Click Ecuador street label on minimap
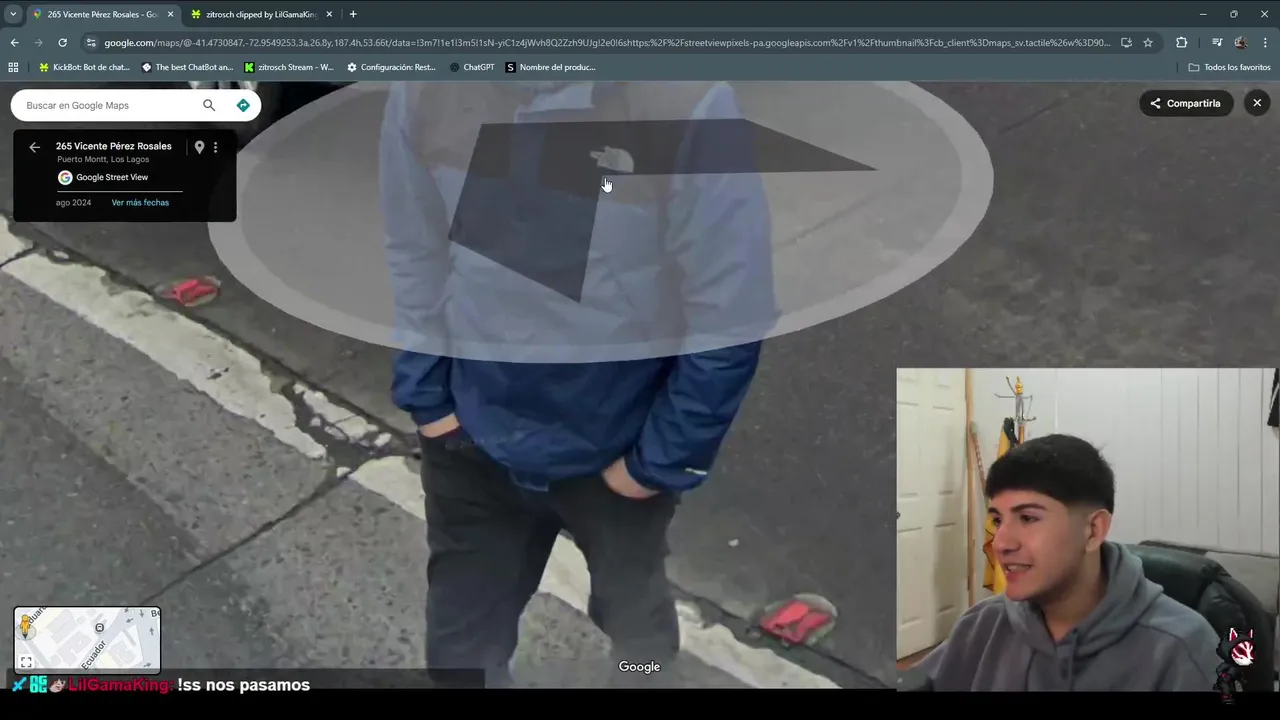 coord(94,654)
